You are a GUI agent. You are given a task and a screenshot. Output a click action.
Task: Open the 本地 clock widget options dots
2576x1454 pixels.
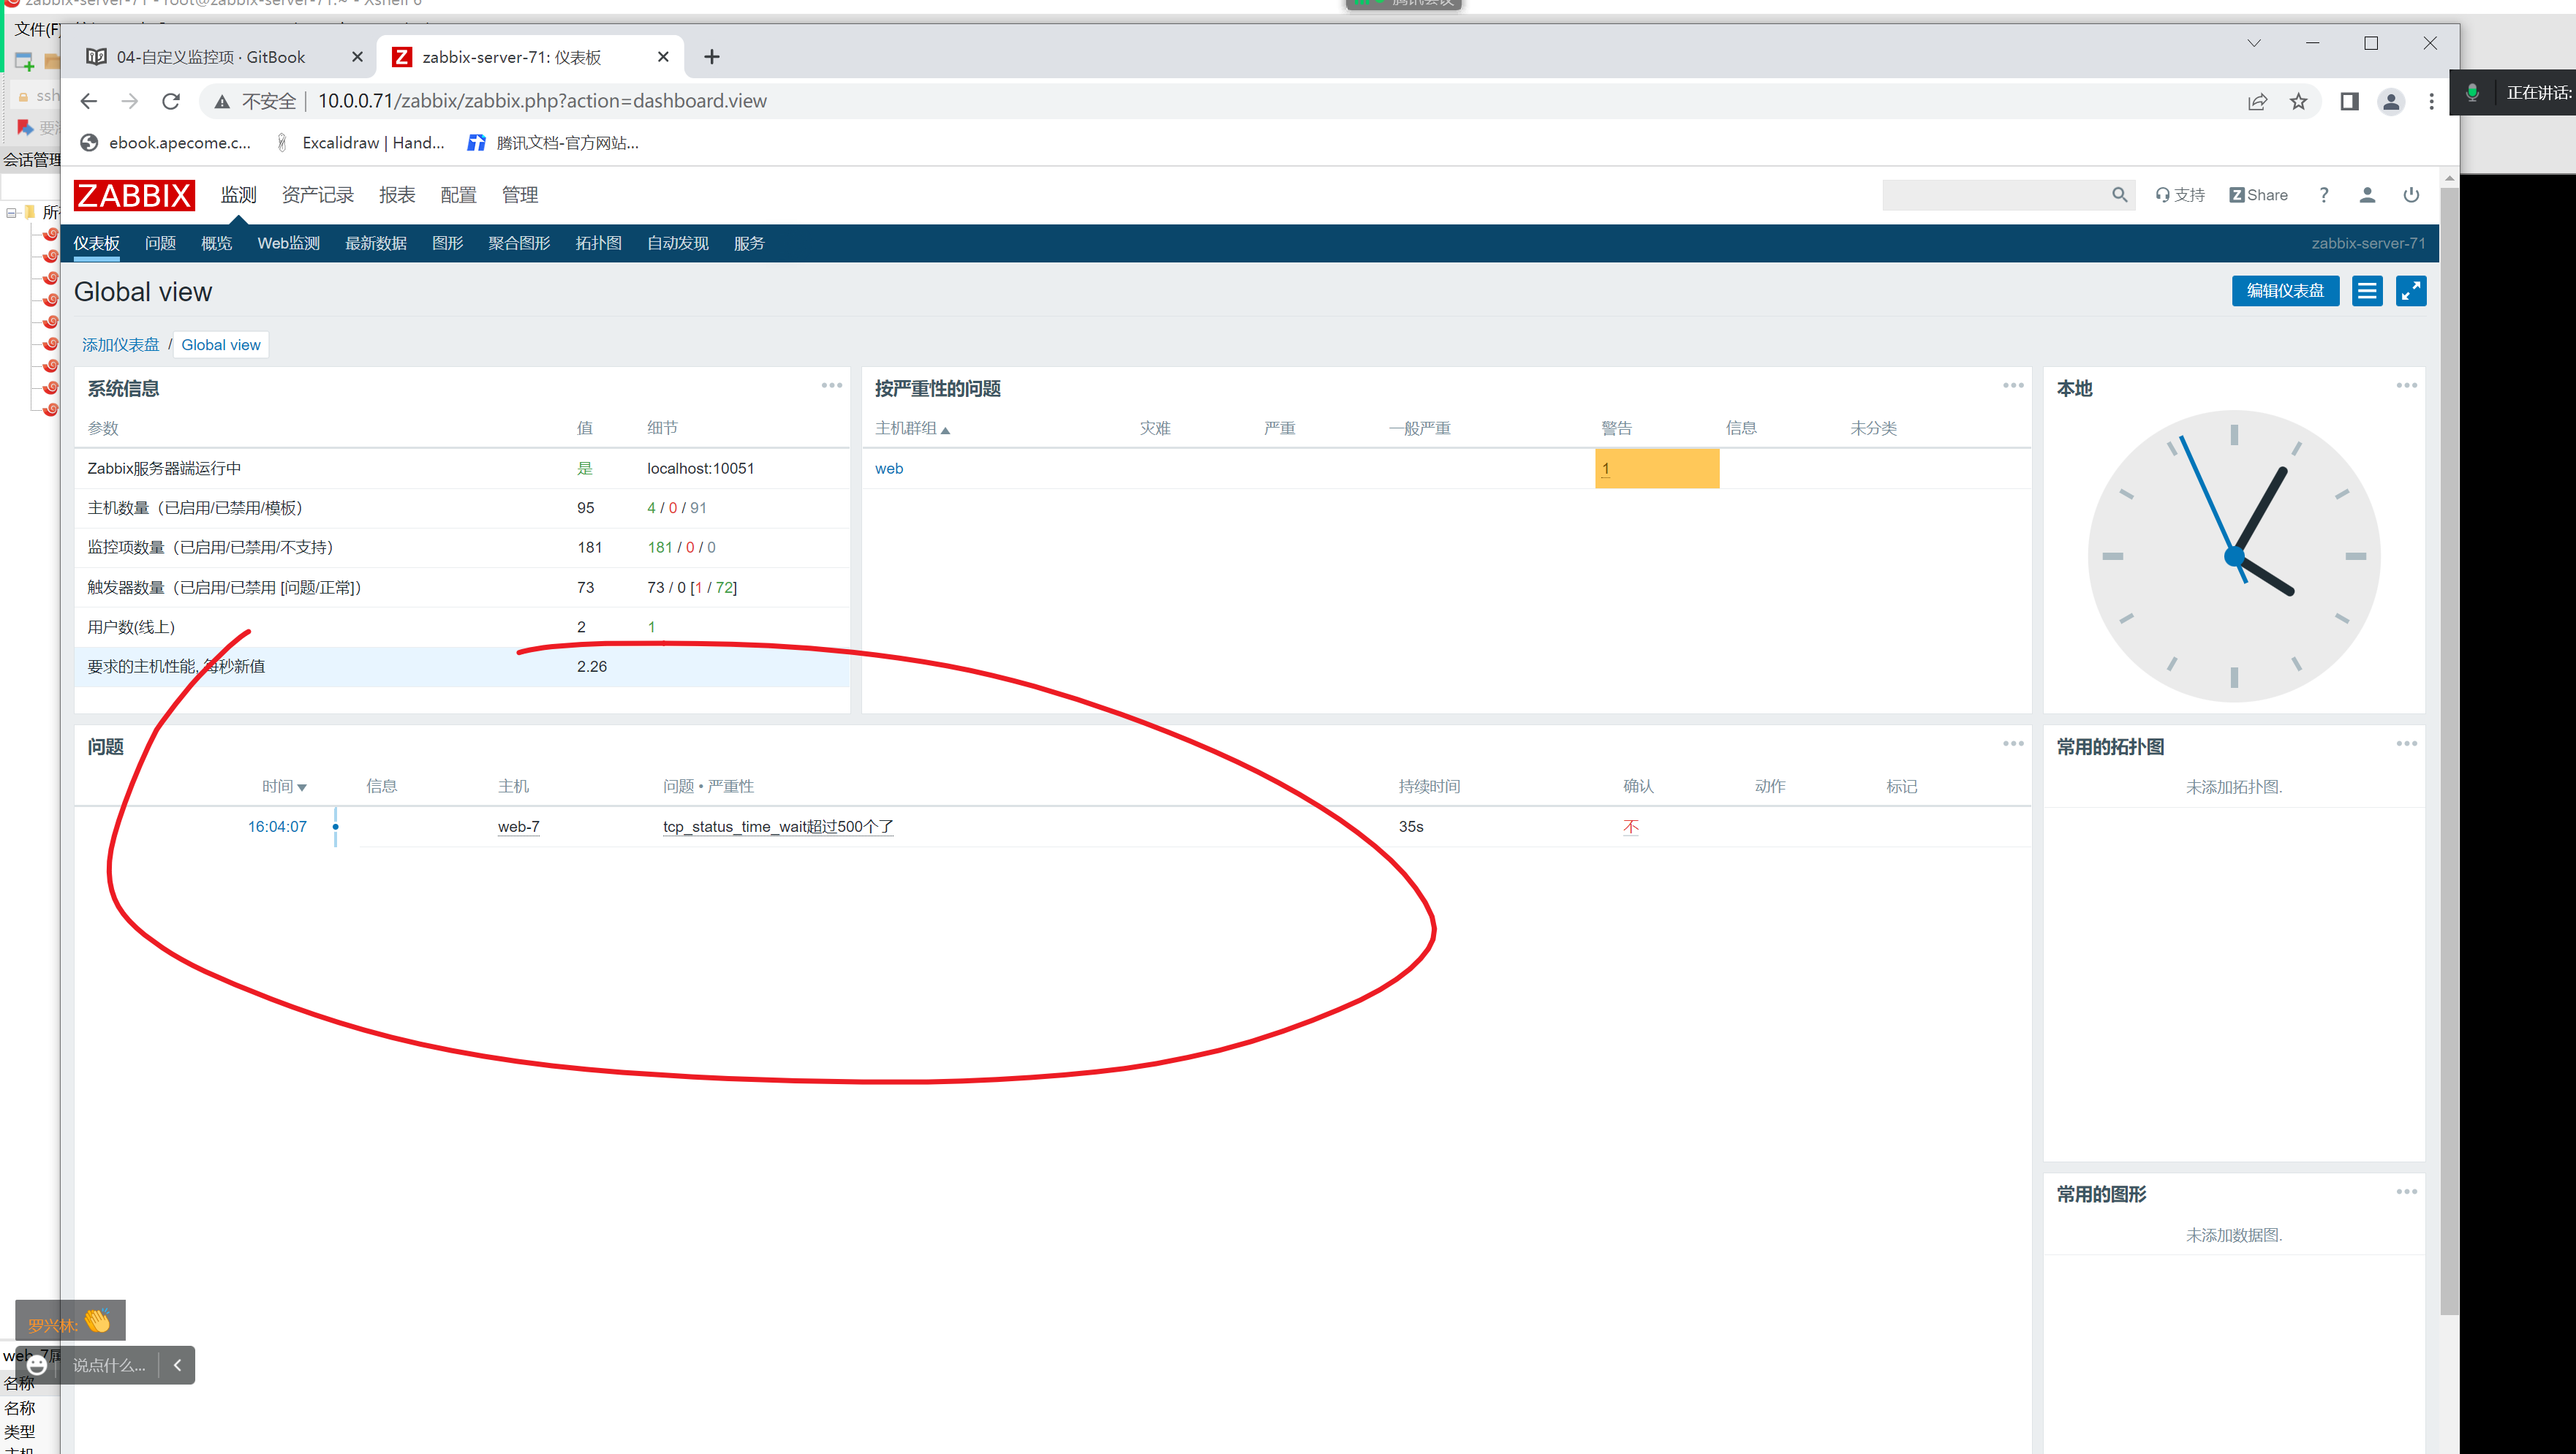2406,385
